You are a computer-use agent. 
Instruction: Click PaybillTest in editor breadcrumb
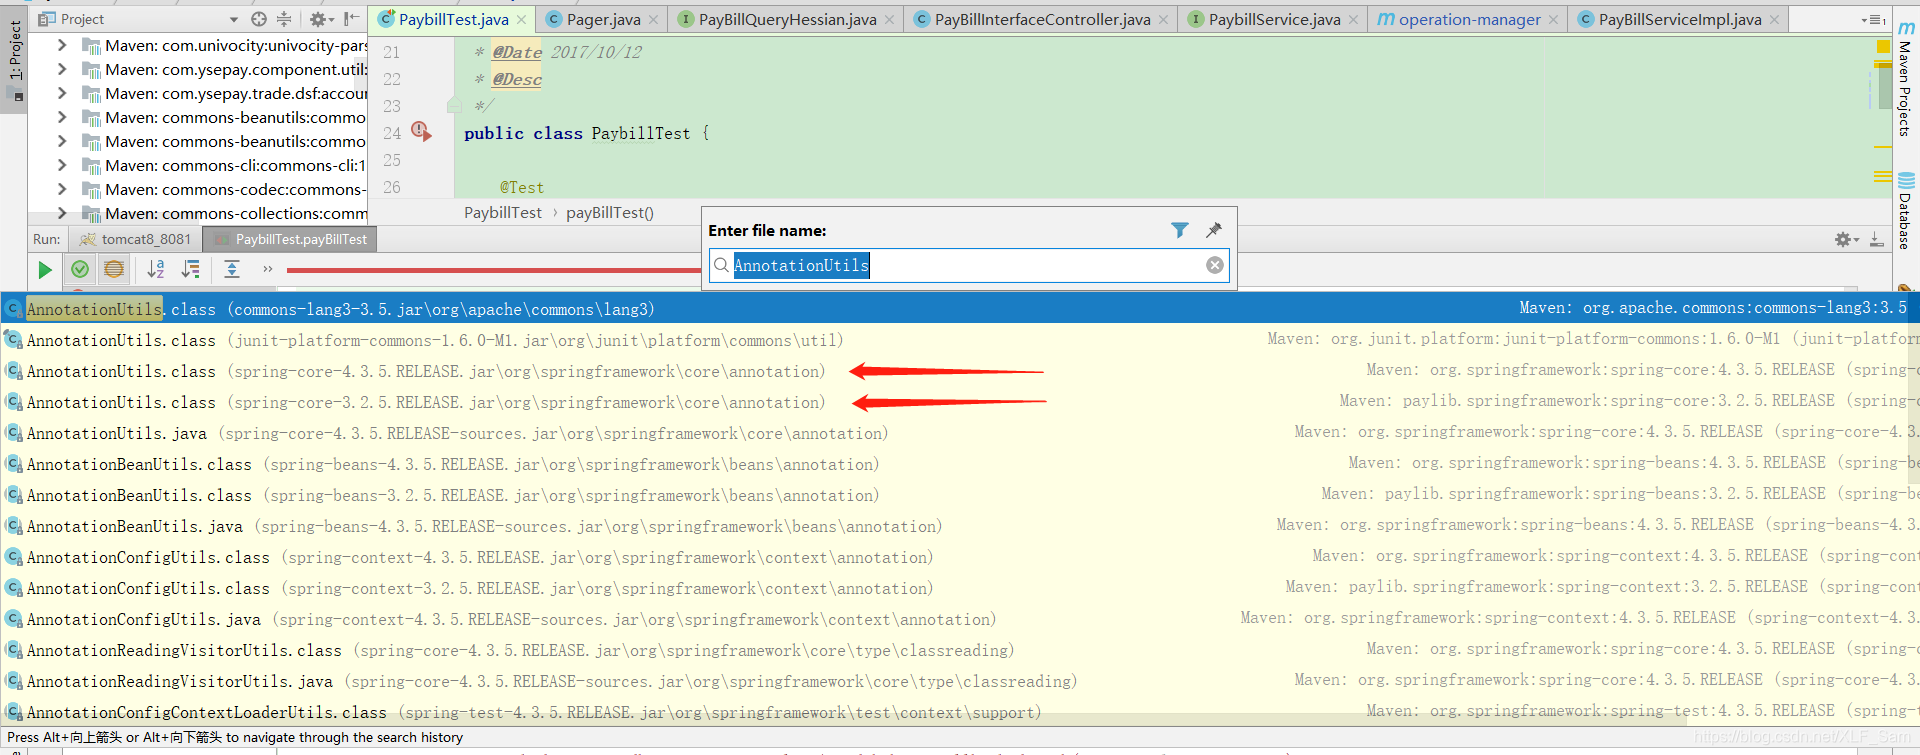pos(503,212)
